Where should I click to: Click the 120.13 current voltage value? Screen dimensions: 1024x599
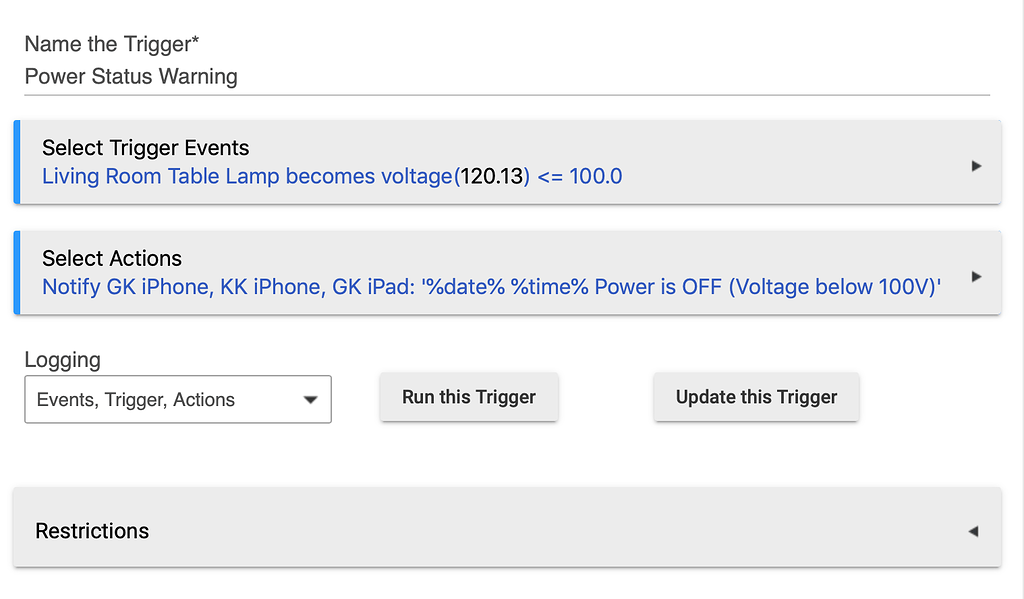(492, 177)
